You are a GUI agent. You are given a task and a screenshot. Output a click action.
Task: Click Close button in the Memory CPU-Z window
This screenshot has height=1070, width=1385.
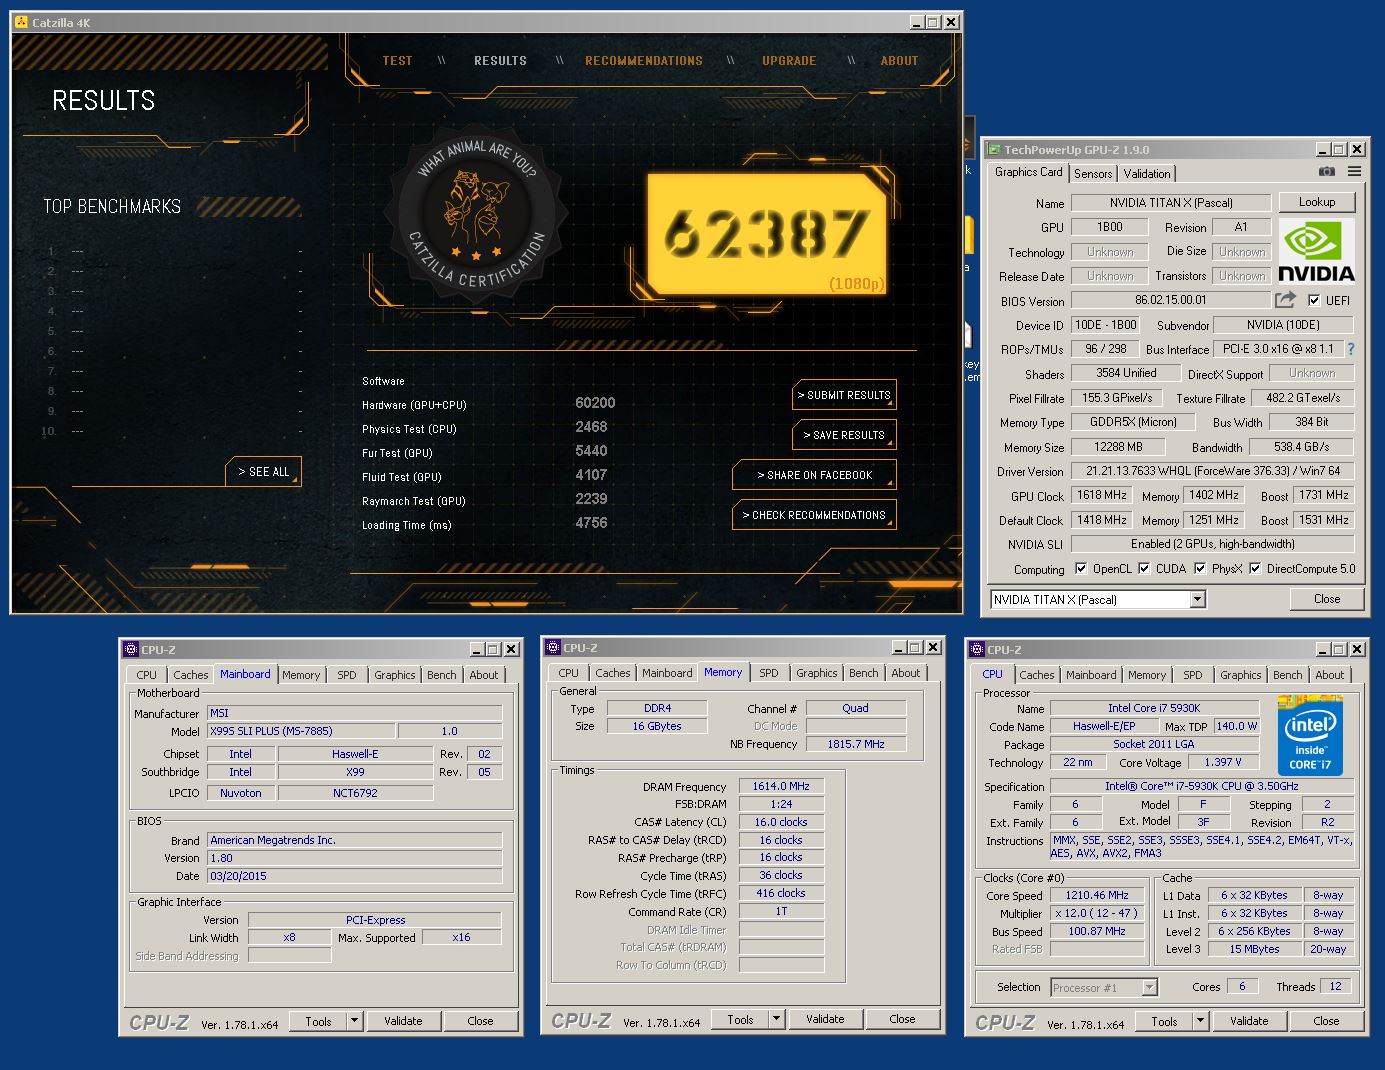(902, 1019)
